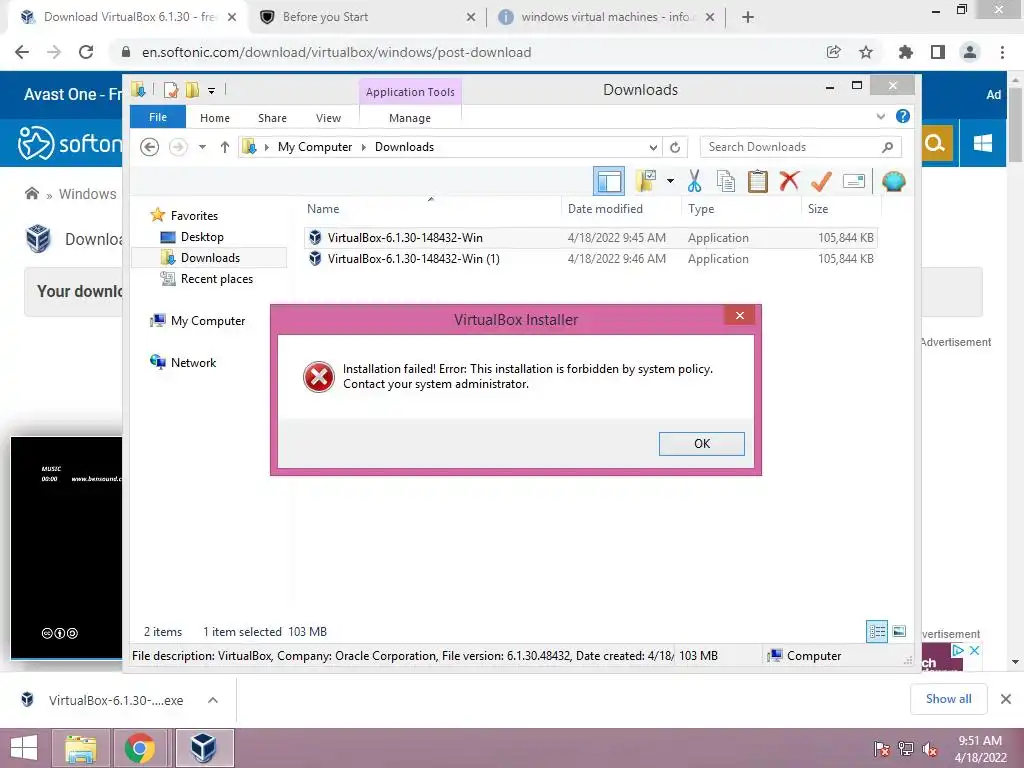Viewport: 1024px width, 768px height.
Task: Select Network in navigation pane
Action: point(193,362)
